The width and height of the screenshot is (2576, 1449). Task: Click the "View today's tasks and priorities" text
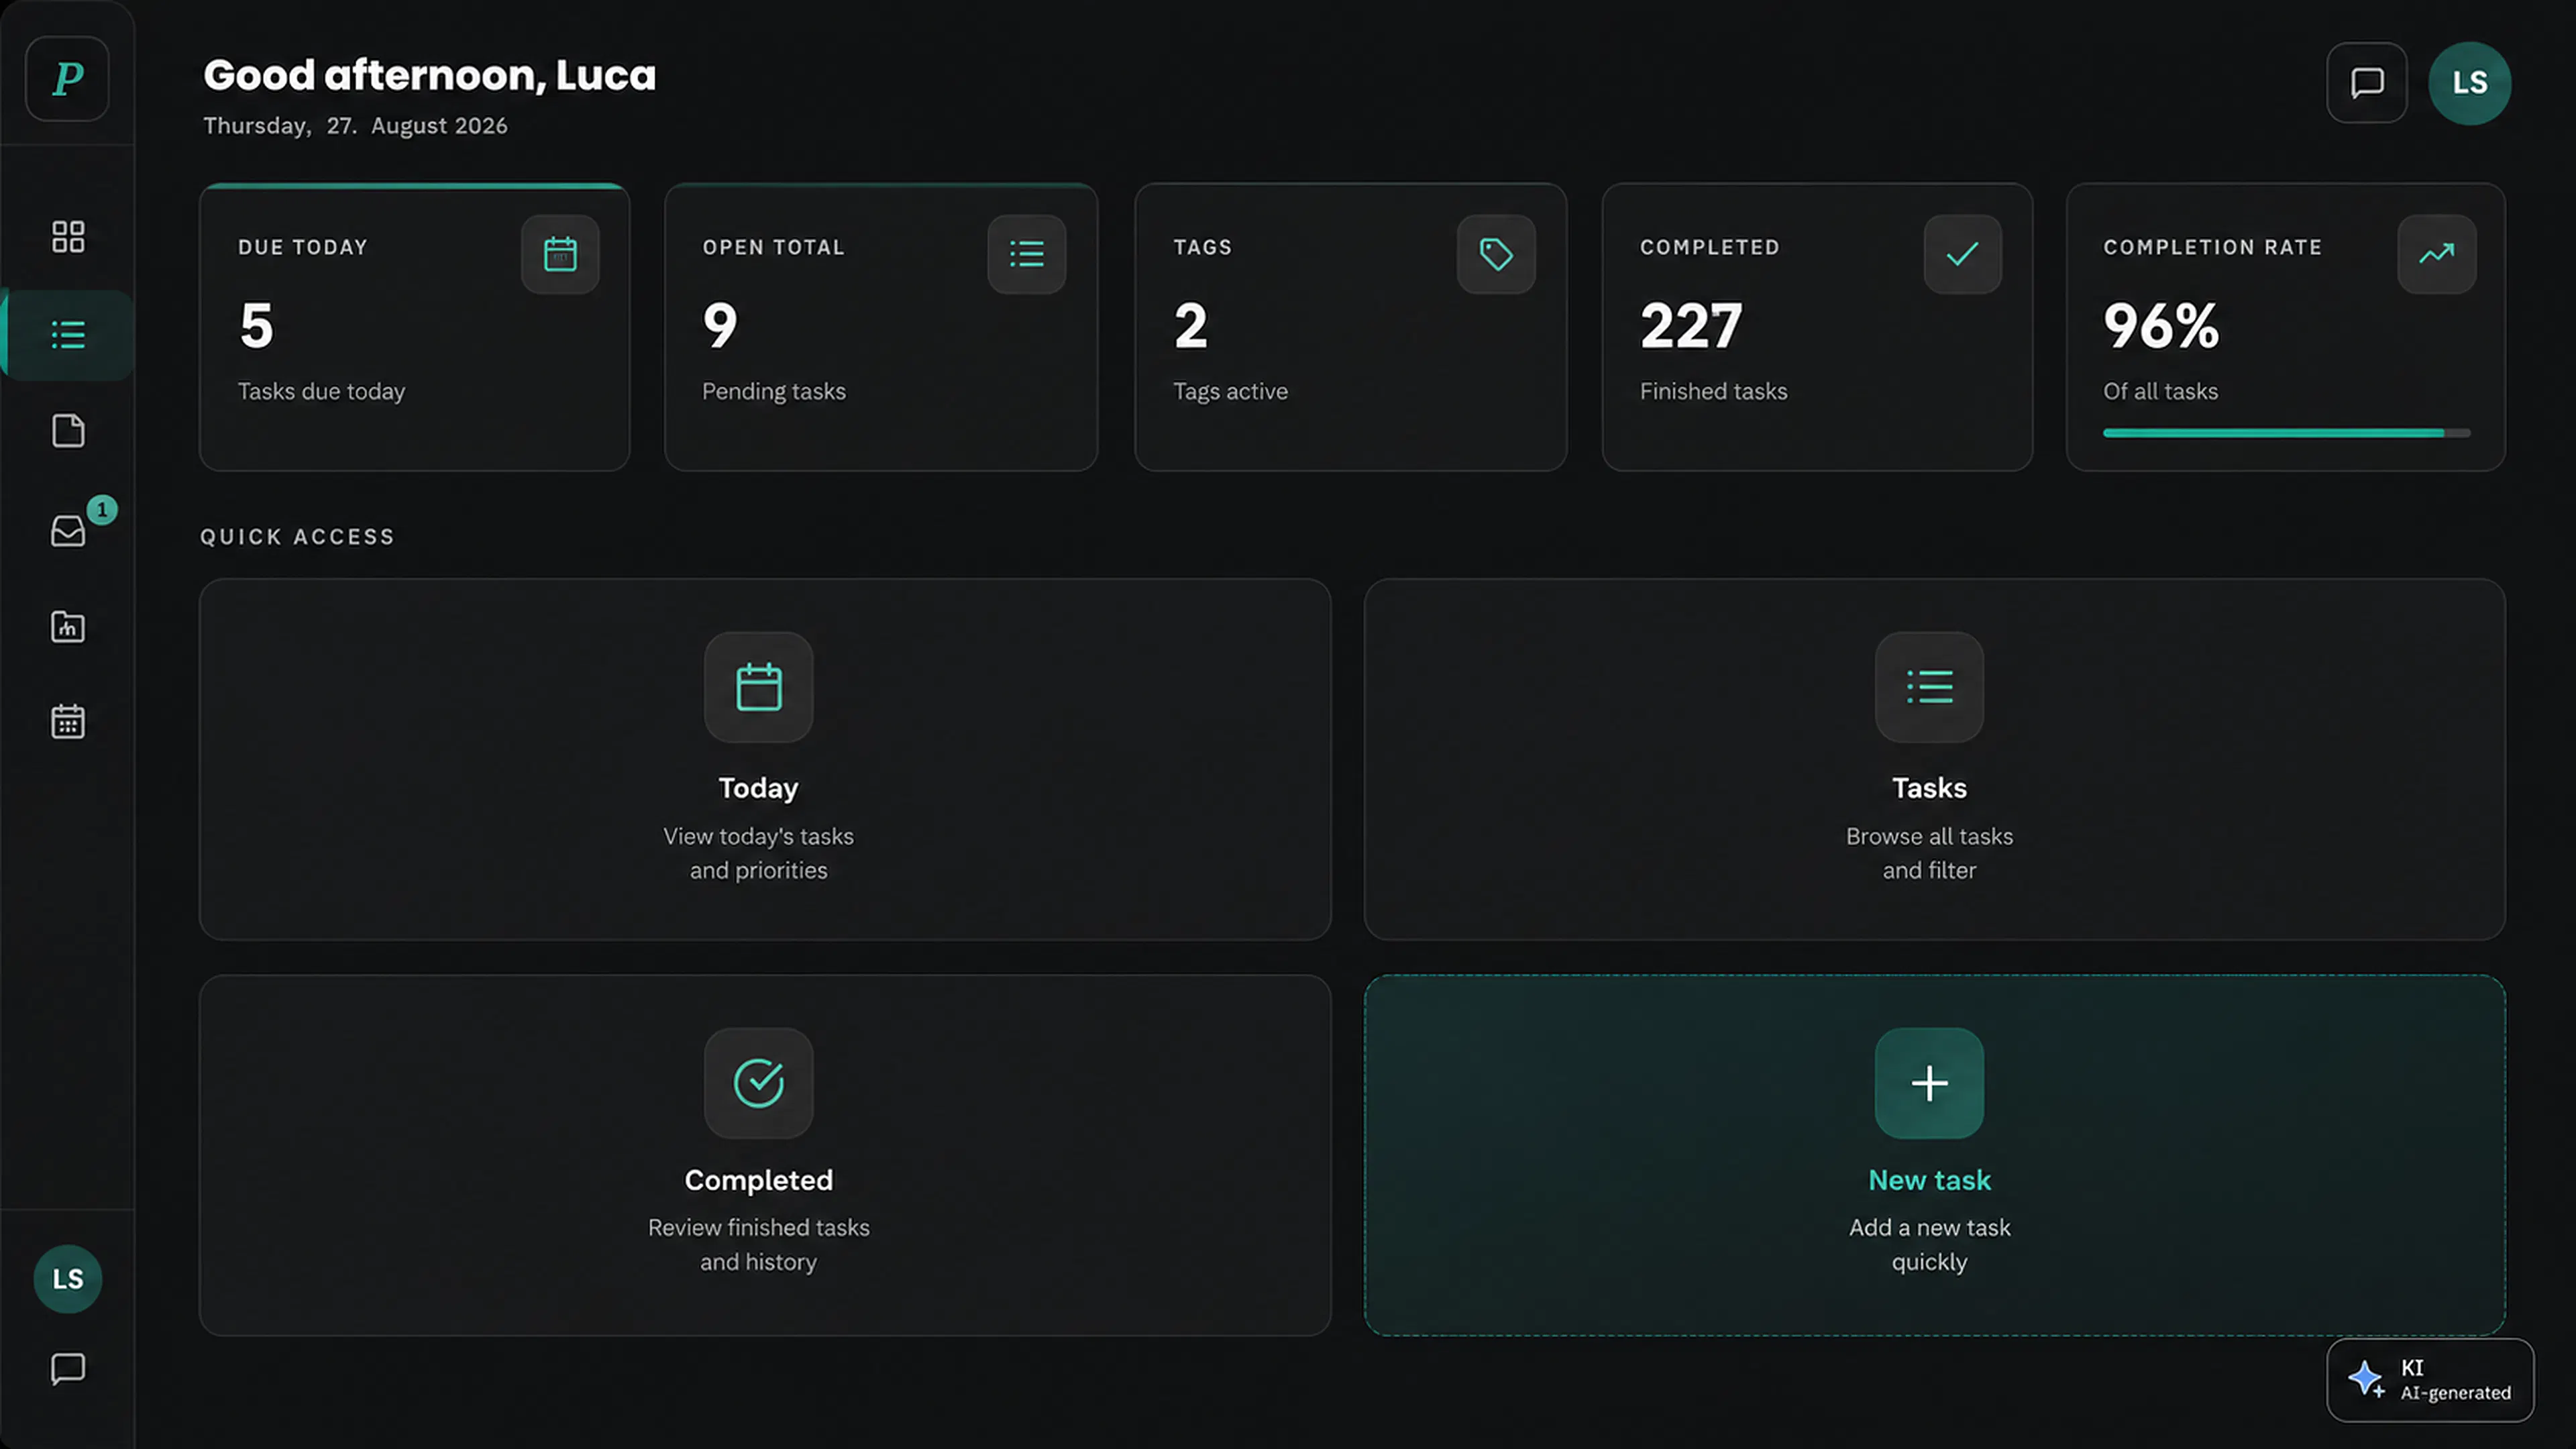(759, 853)
